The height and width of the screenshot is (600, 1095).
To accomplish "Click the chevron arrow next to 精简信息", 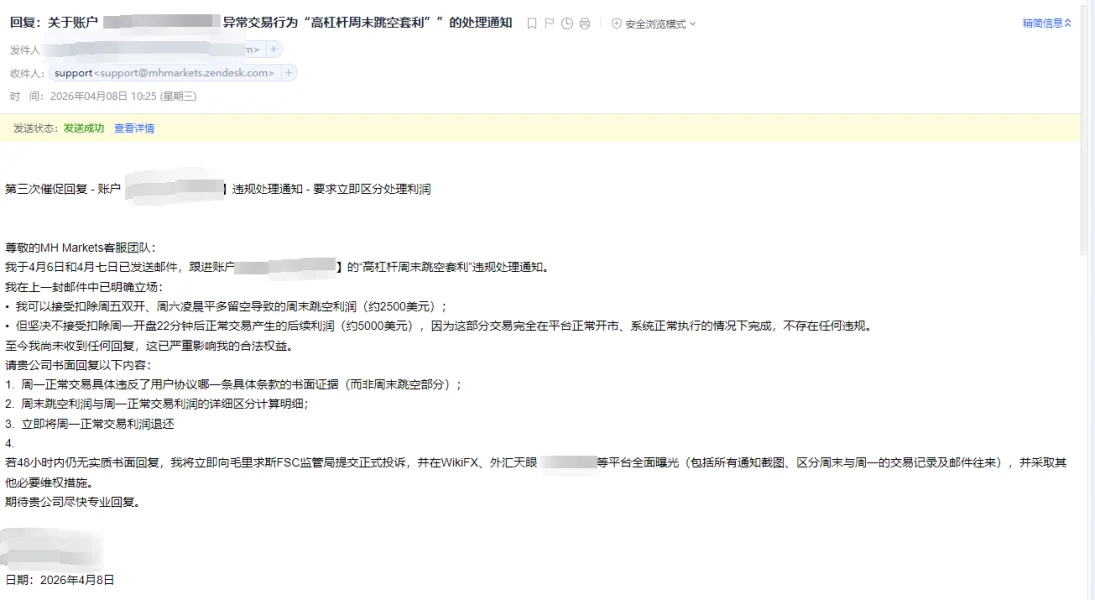I will pyautogui.click(x=1068, y=23).
